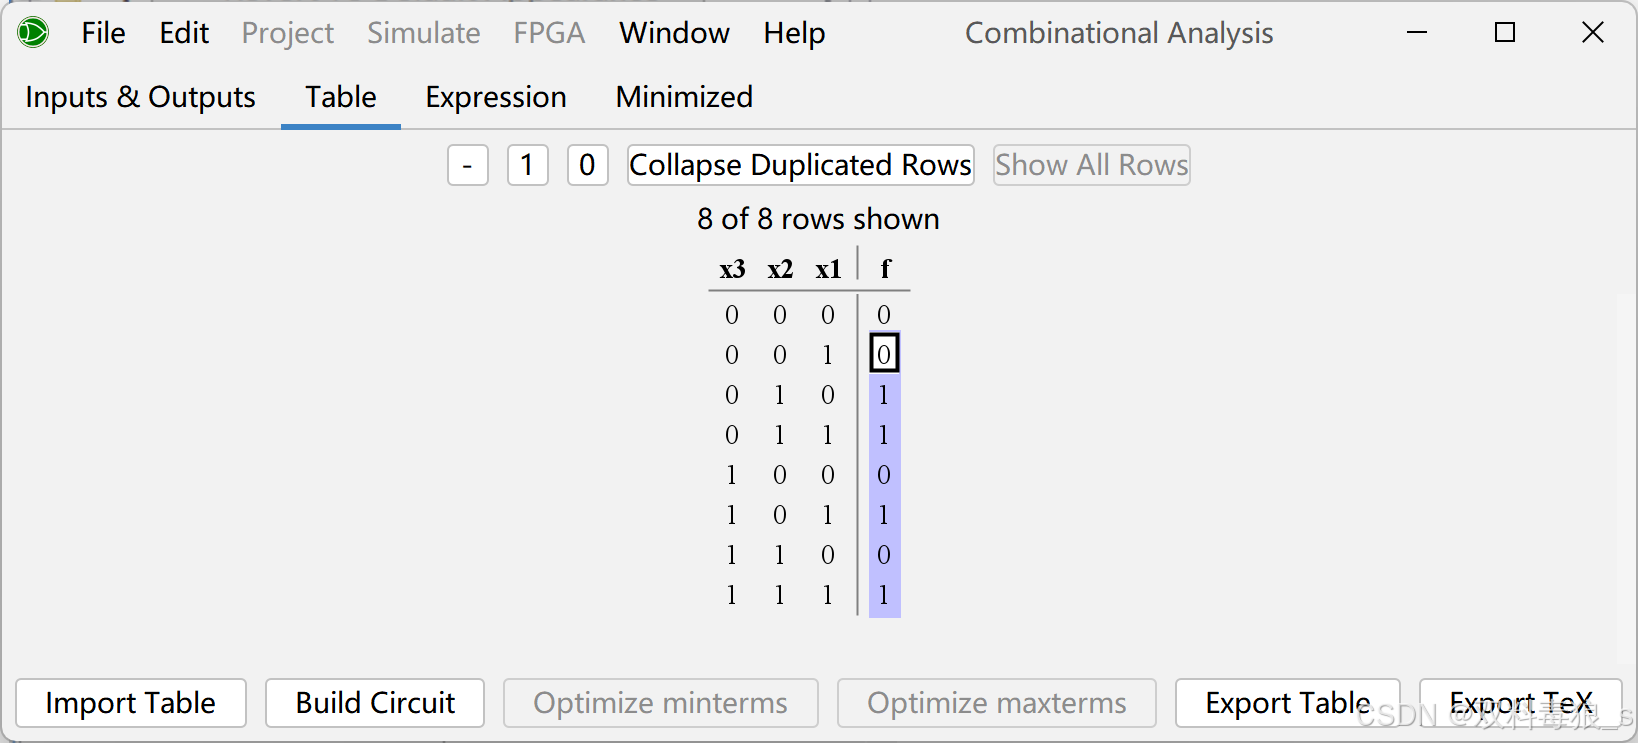Click the Logisim app icon in title bar
1638x743 pixels.
click(x=33, y=33)
